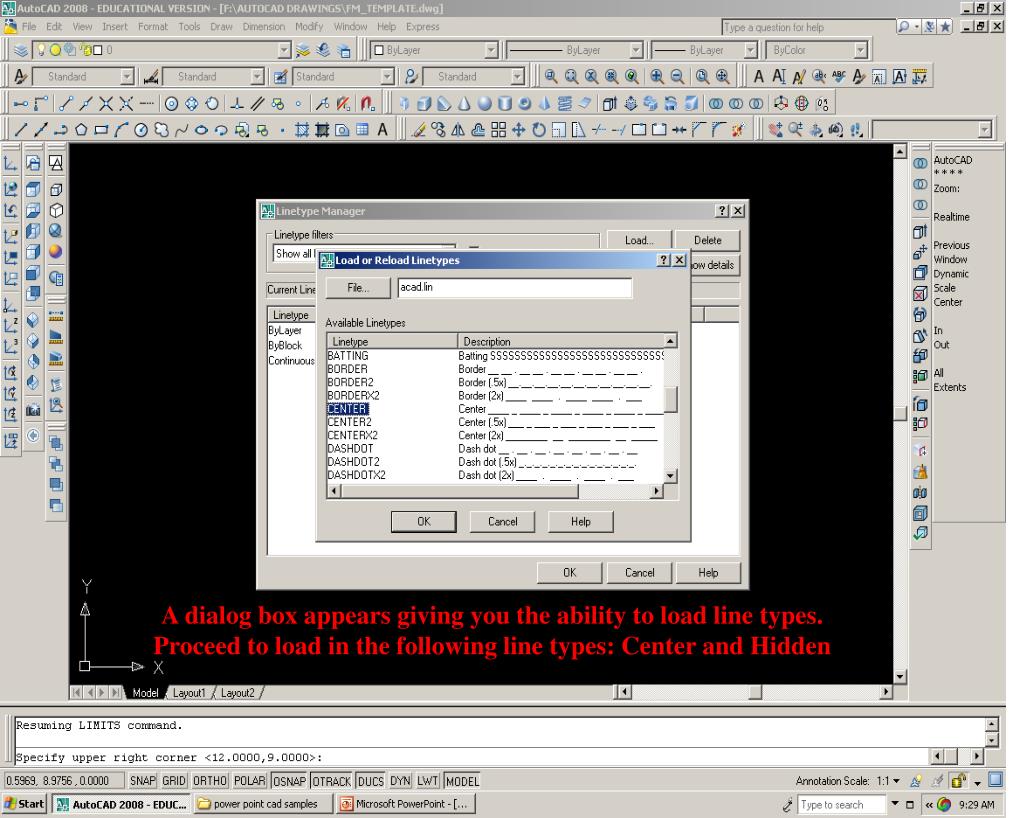This screenshot has height=818, width=1023.
Task: Open the ByLayer color control dropdown
Action: (x=491, y=50)
